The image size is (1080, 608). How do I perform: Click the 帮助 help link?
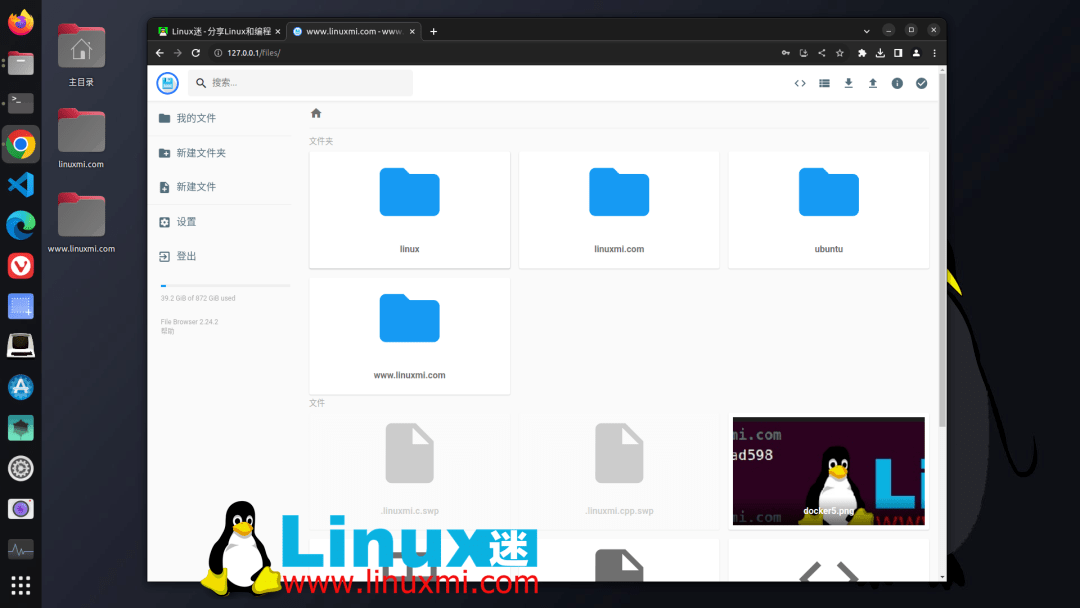(x=167, y=331)
